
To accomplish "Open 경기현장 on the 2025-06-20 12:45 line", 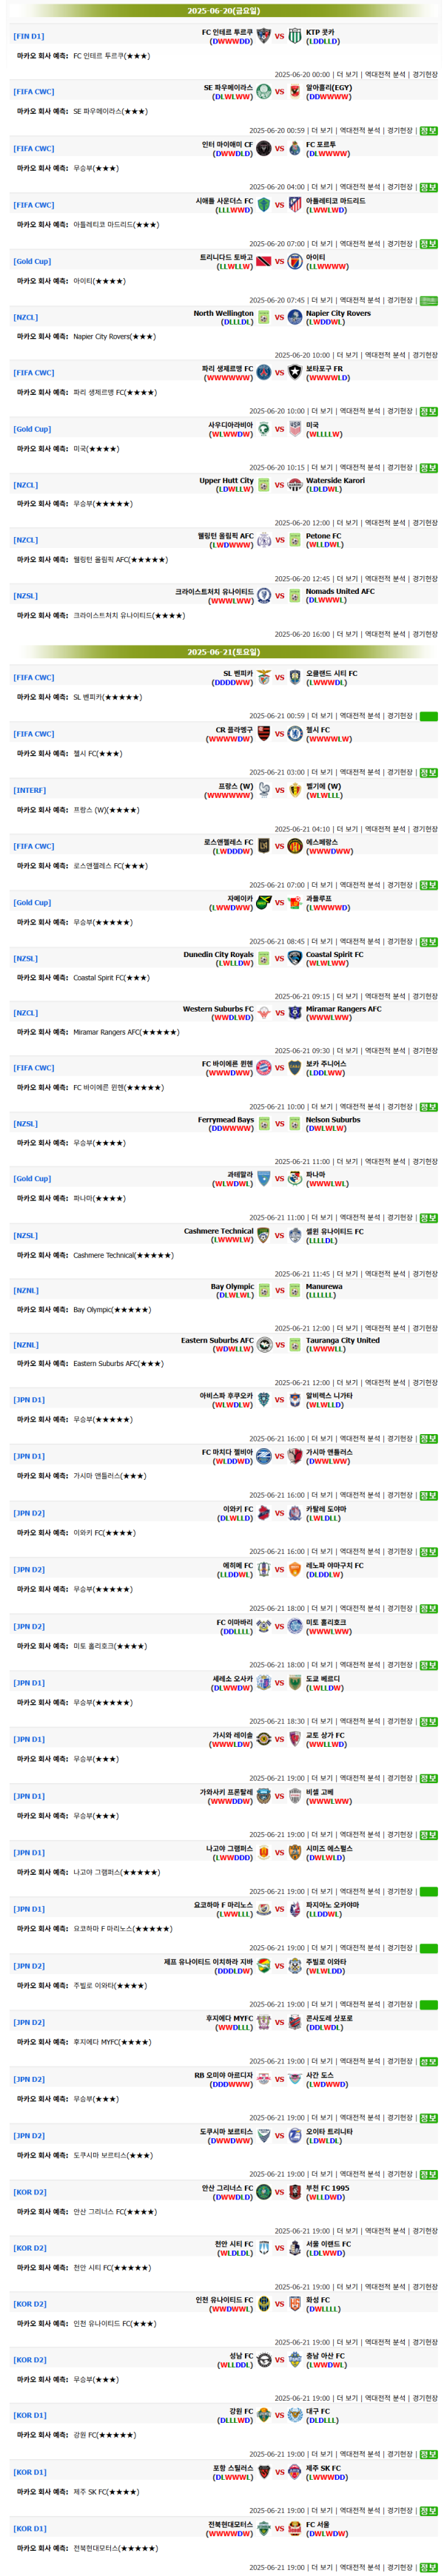I will 425,578.
